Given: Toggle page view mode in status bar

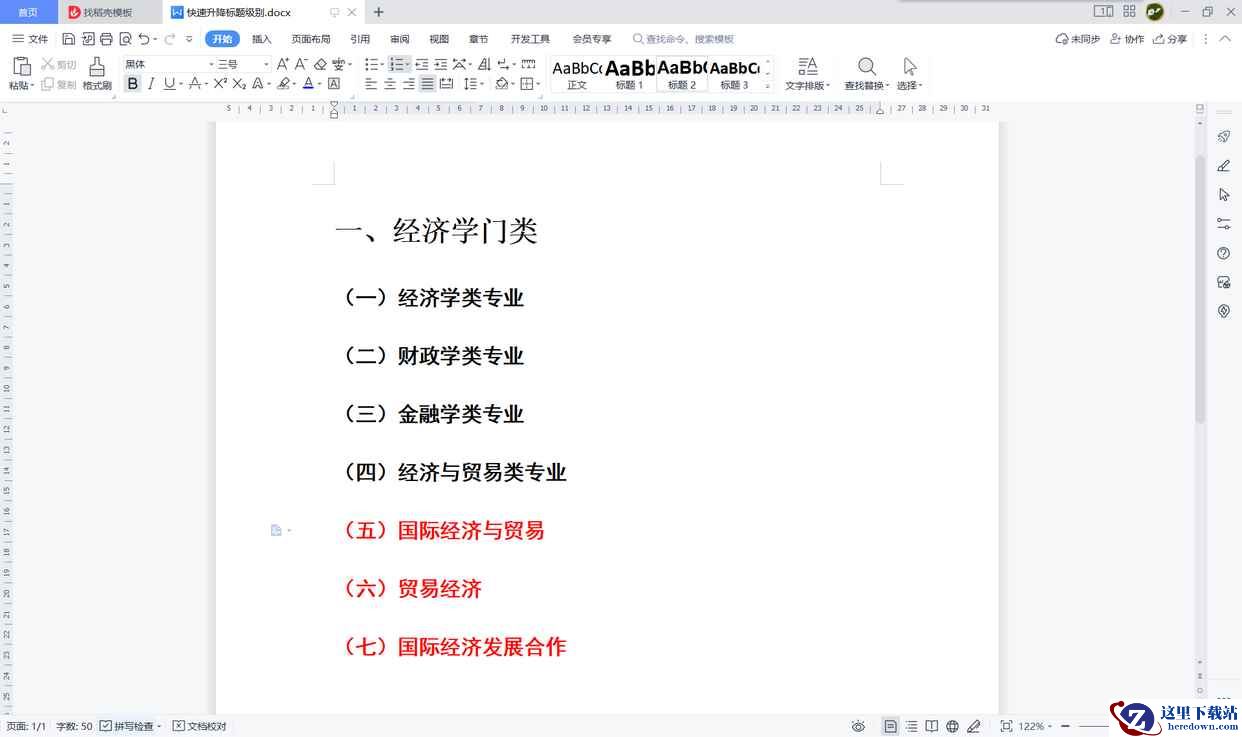Looking at the screenshot, I should [890, 726].
